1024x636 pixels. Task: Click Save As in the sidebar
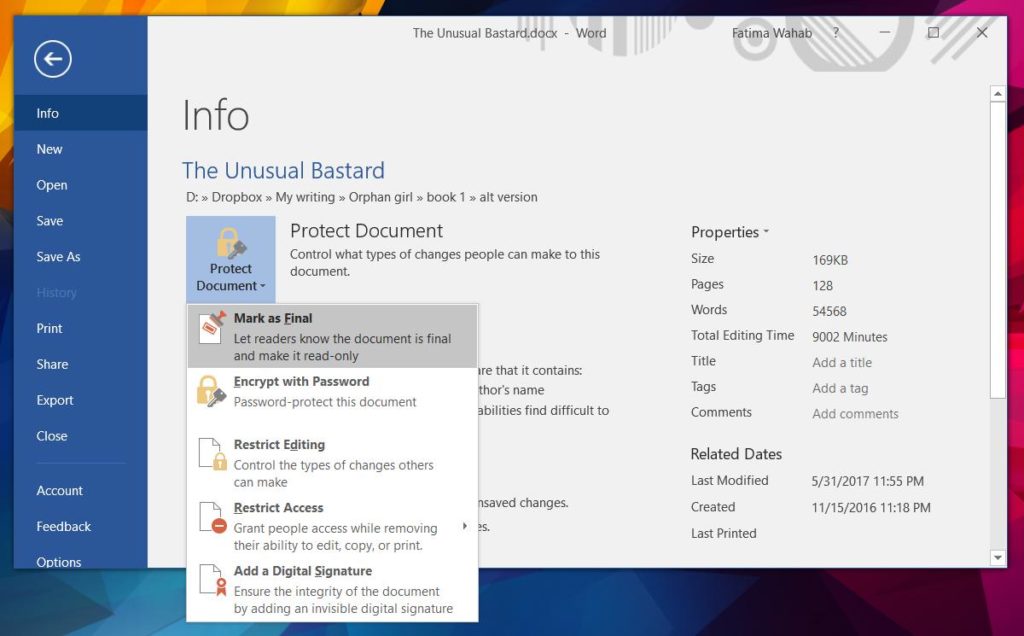(x=58, y=256)
